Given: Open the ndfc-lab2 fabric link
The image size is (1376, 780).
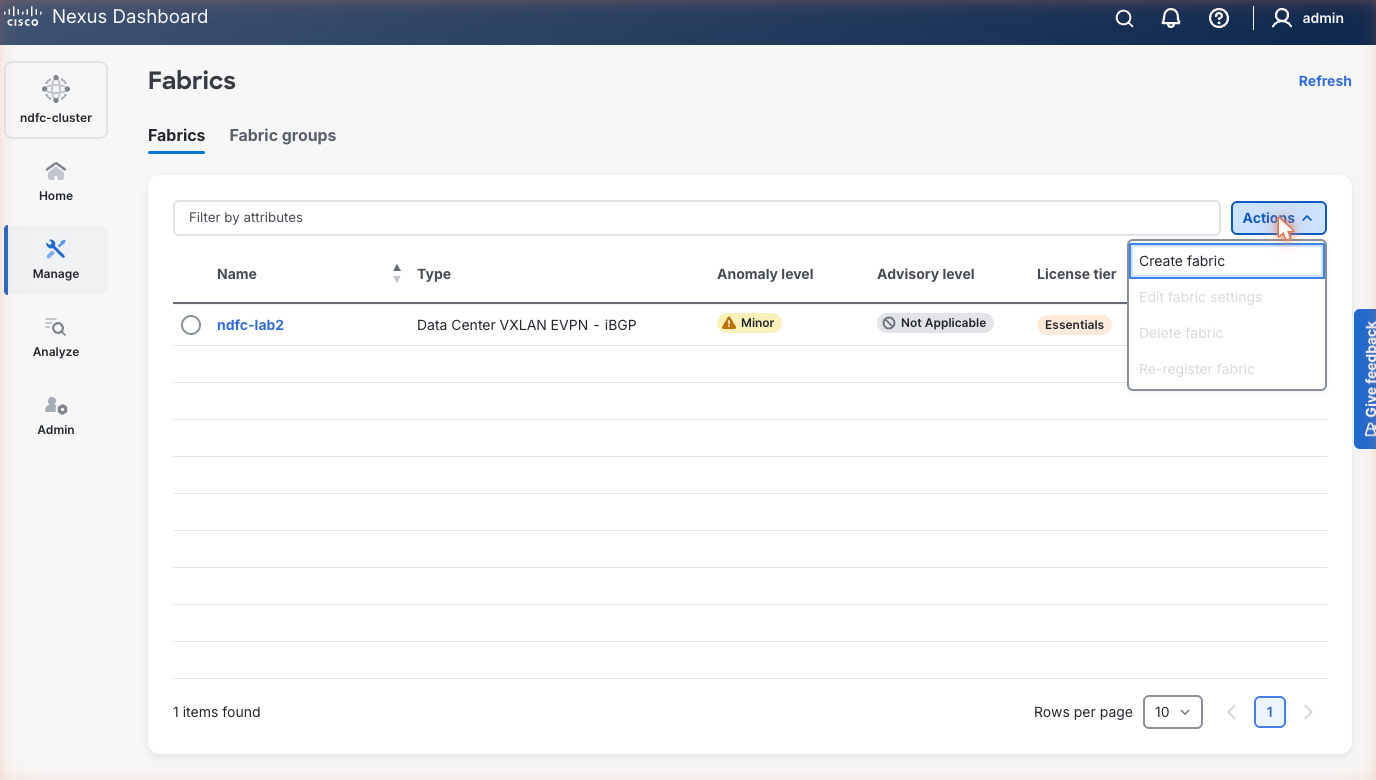Looking at the screenshot, I should [x=250, y=325].
